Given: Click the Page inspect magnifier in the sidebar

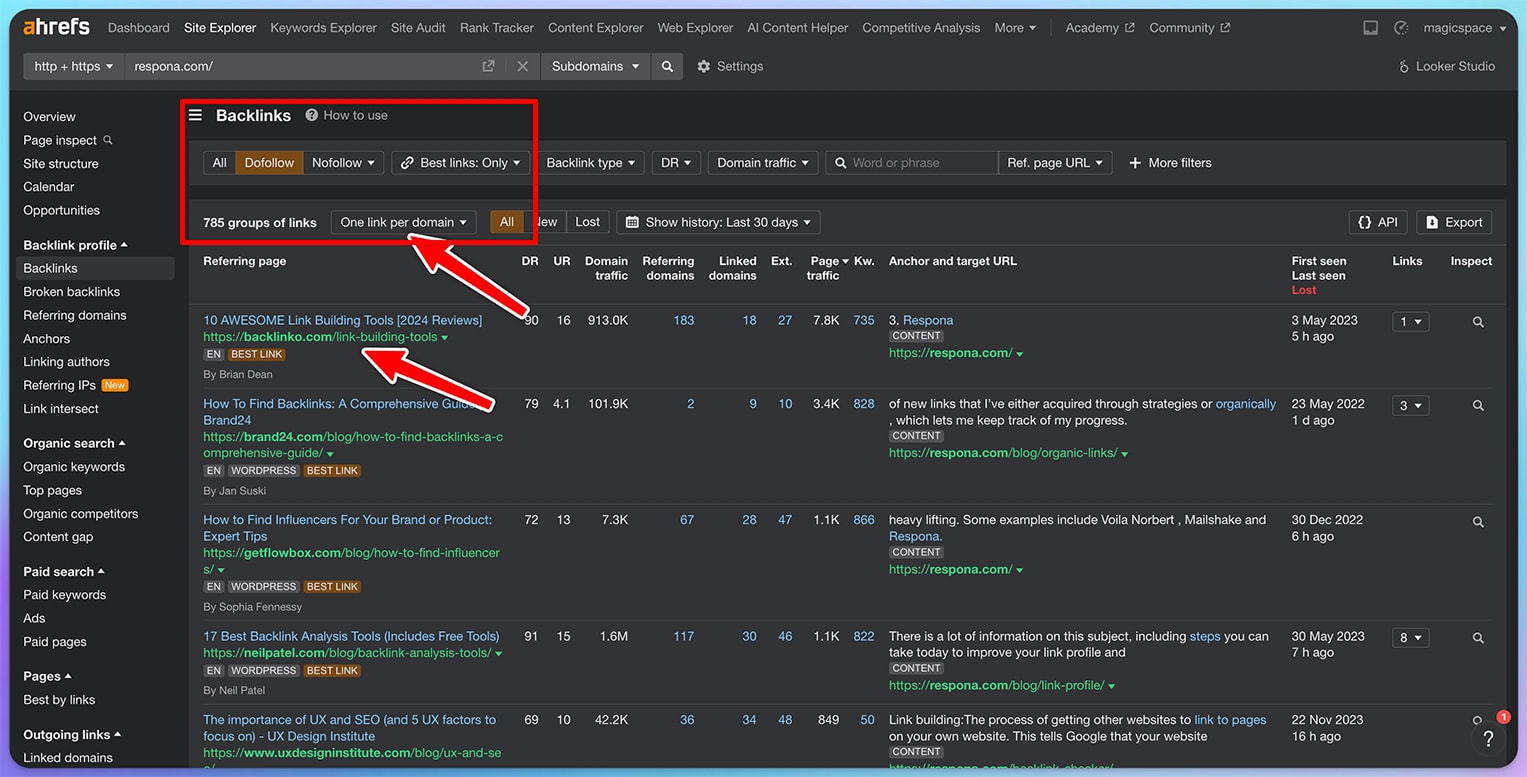Looking at the screenshot, I should pyautogui.click(x=107, y=140).
